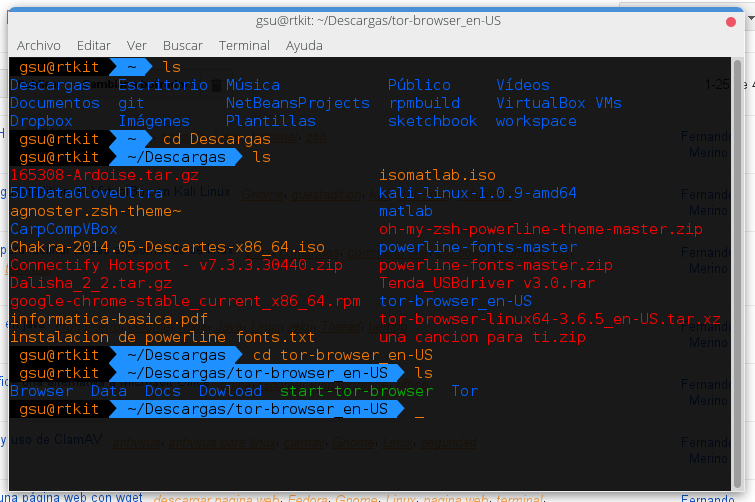Screen dimensions: 755x502
Task: Click tor-browser-linux64-3.6.5_en-US.tar.xz file name
Action: click(550, 319)
